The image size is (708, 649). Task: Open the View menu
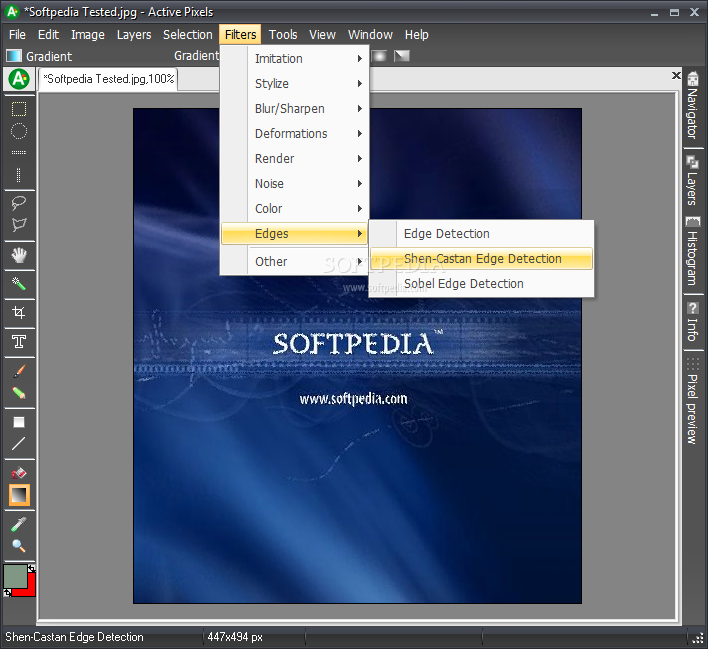[x=322, y=35]
